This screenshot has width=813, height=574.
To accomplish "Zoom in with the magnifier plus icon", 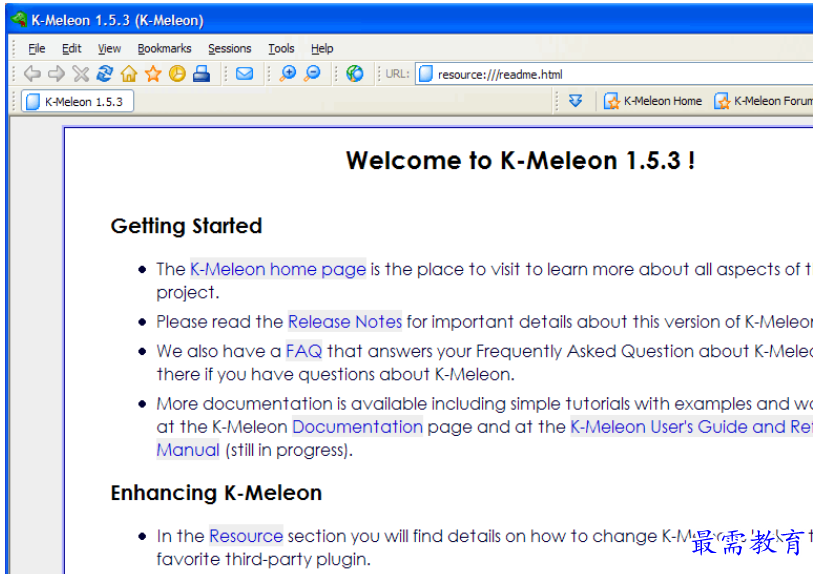I will tap(288, 74).
